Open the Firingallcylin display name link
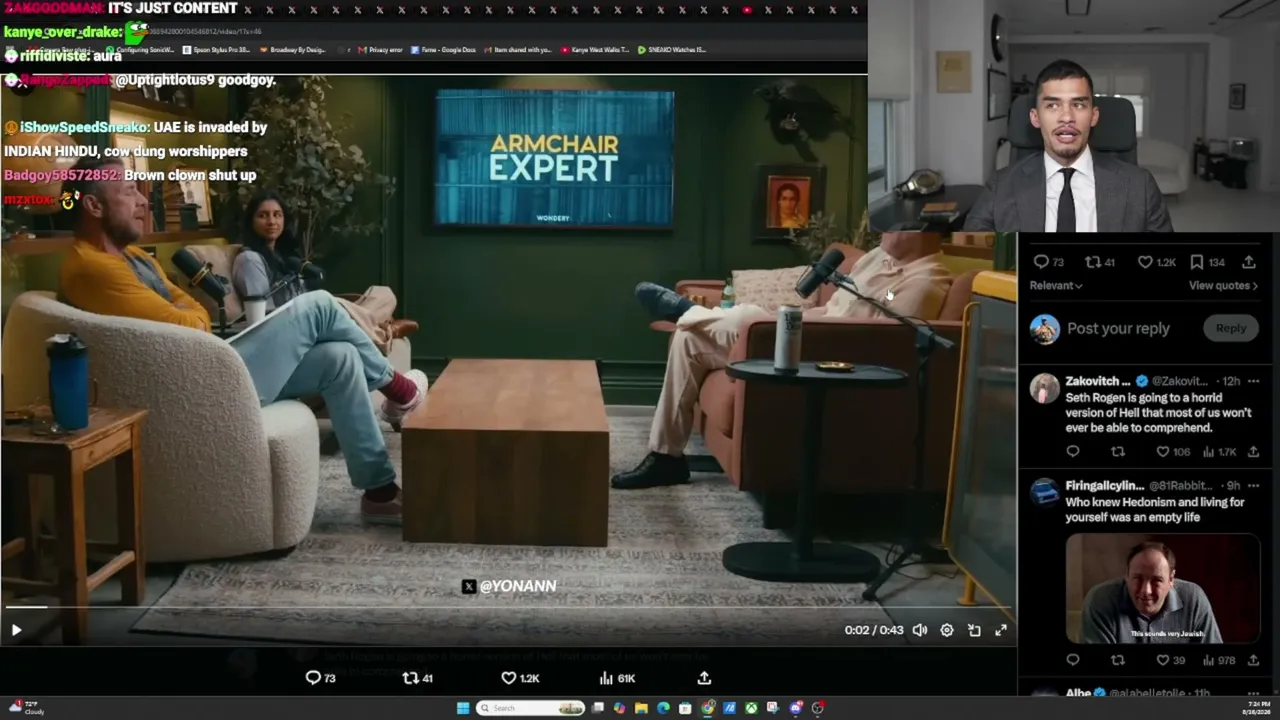This screenshot has width=1280, height=720. tap(1105, 486)
